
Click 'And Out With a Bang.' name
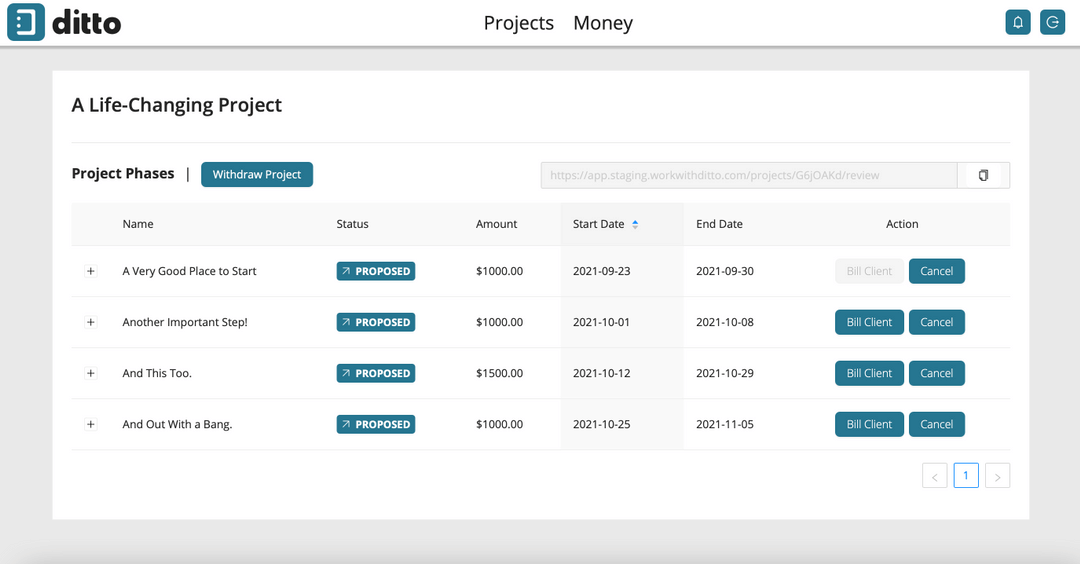[177, 424]
